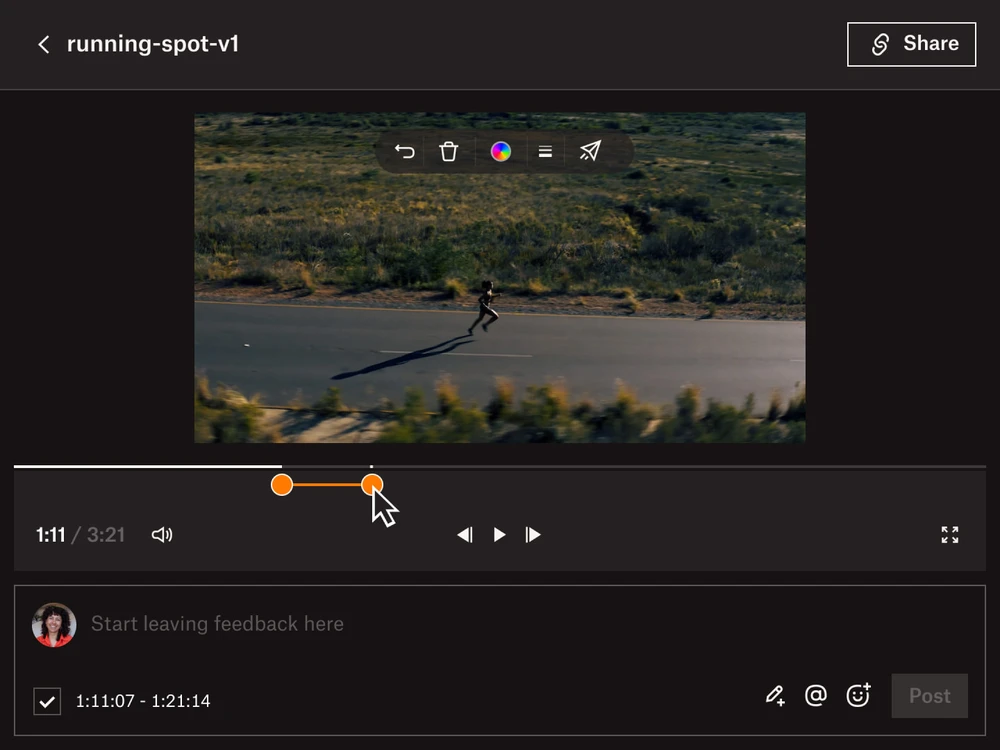Viewport: 1000px width, 750px height.
Task: Click the pencil drawing icon near Post
Action: point(774,695)
